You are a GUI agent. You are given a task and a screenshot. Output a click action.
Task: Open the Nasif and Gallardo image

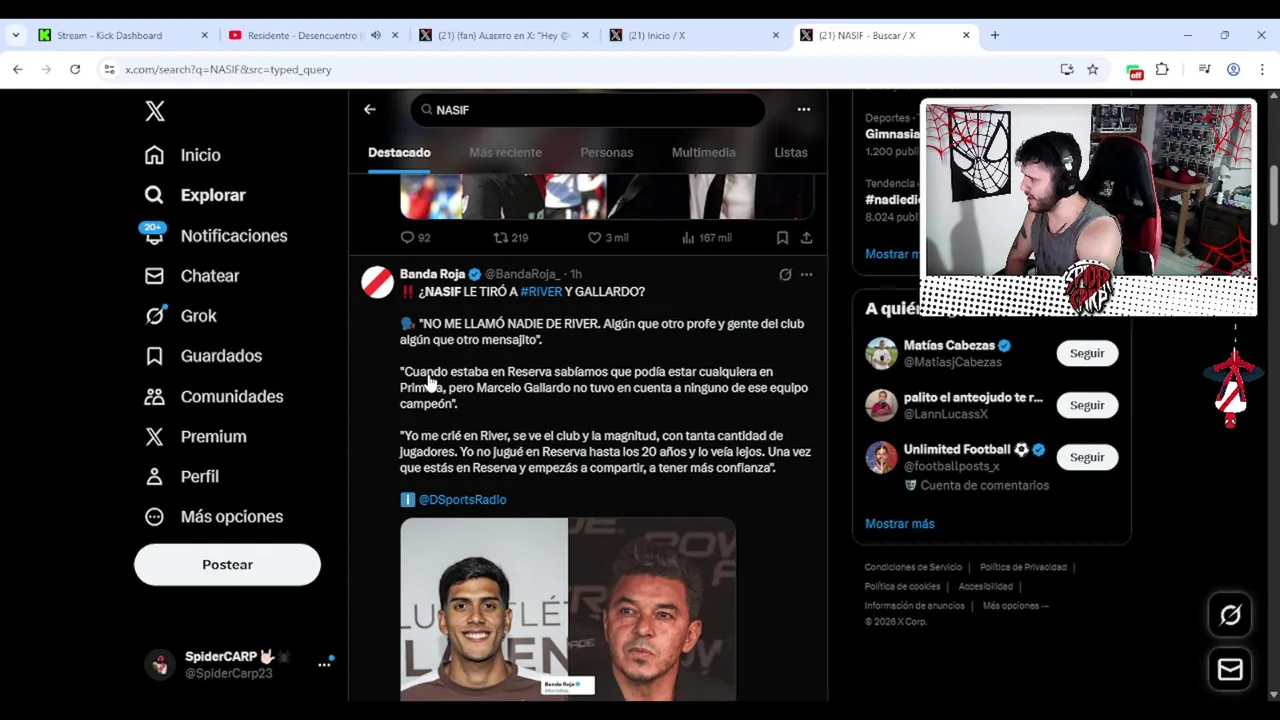[x=568, y=608]
